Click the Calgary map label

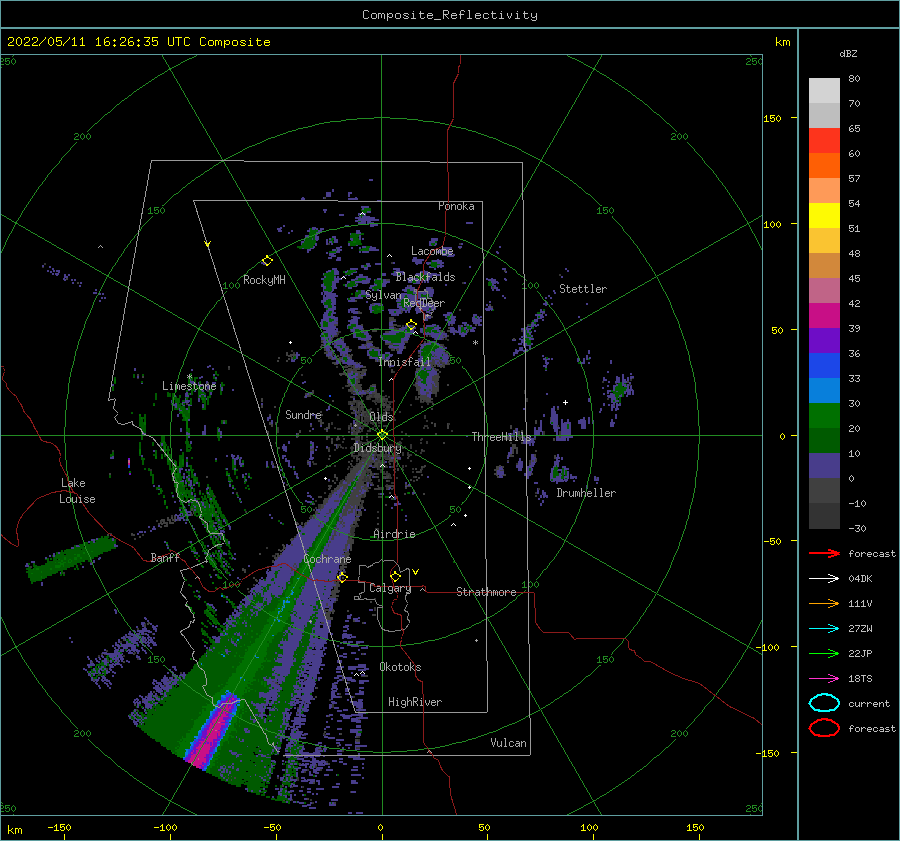[390, 588]
